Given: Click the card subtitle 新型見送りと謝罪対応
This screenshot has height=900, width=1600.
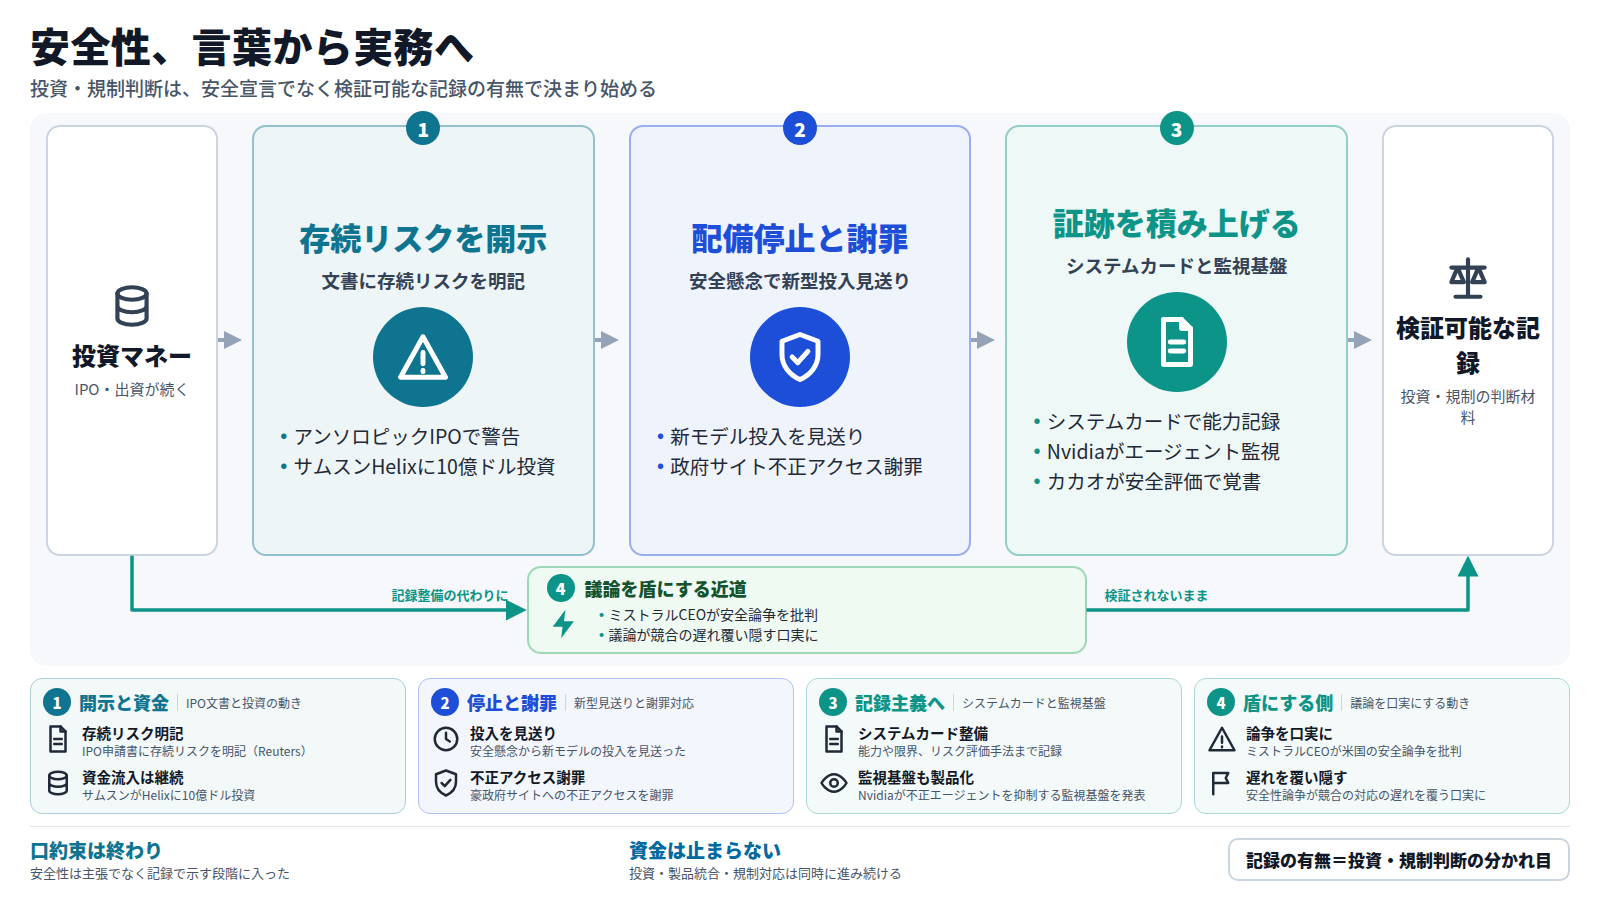Looking at the screenshot, I should (x=634, y=703).
